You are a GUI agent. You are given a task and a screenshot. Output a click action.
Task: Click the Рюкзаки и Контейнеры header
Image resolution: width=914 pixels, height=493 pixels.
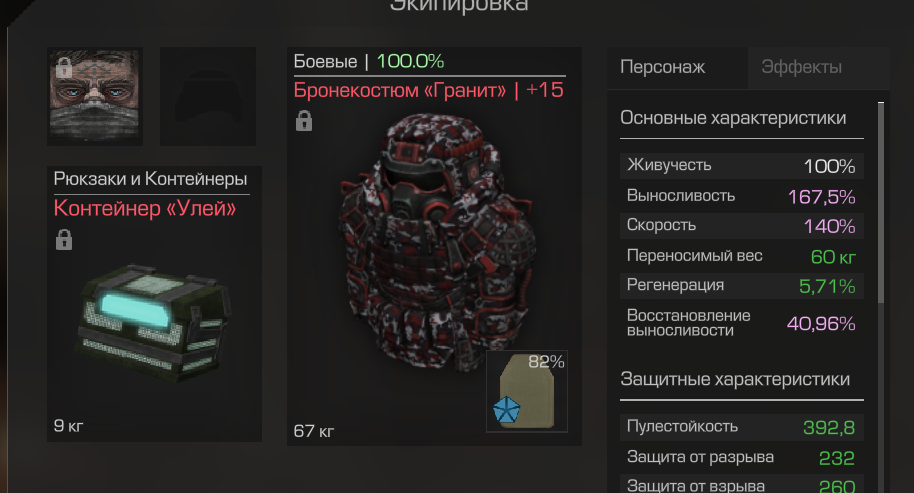point(150,179)
